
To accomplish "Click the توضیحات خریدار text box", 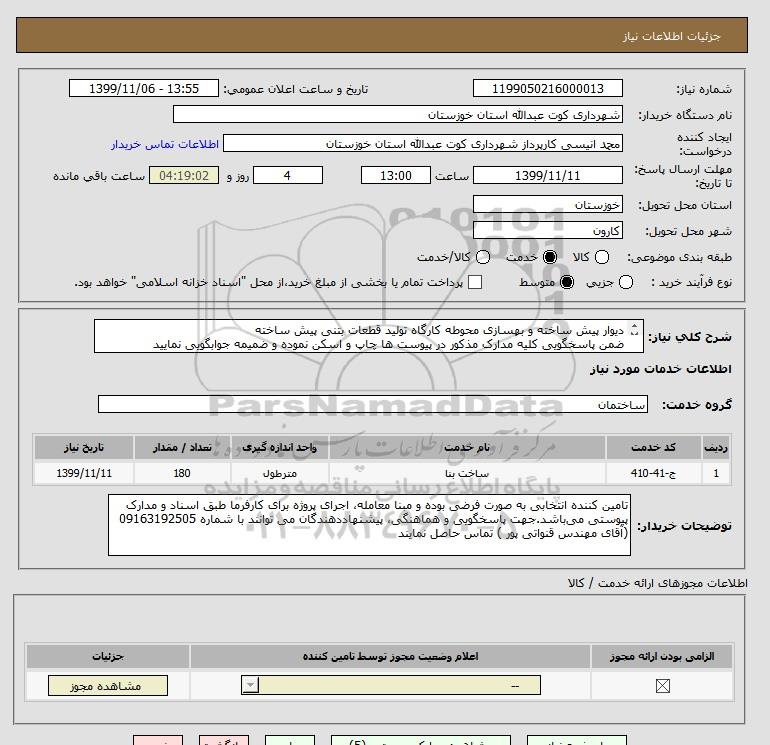I will 369,525.
